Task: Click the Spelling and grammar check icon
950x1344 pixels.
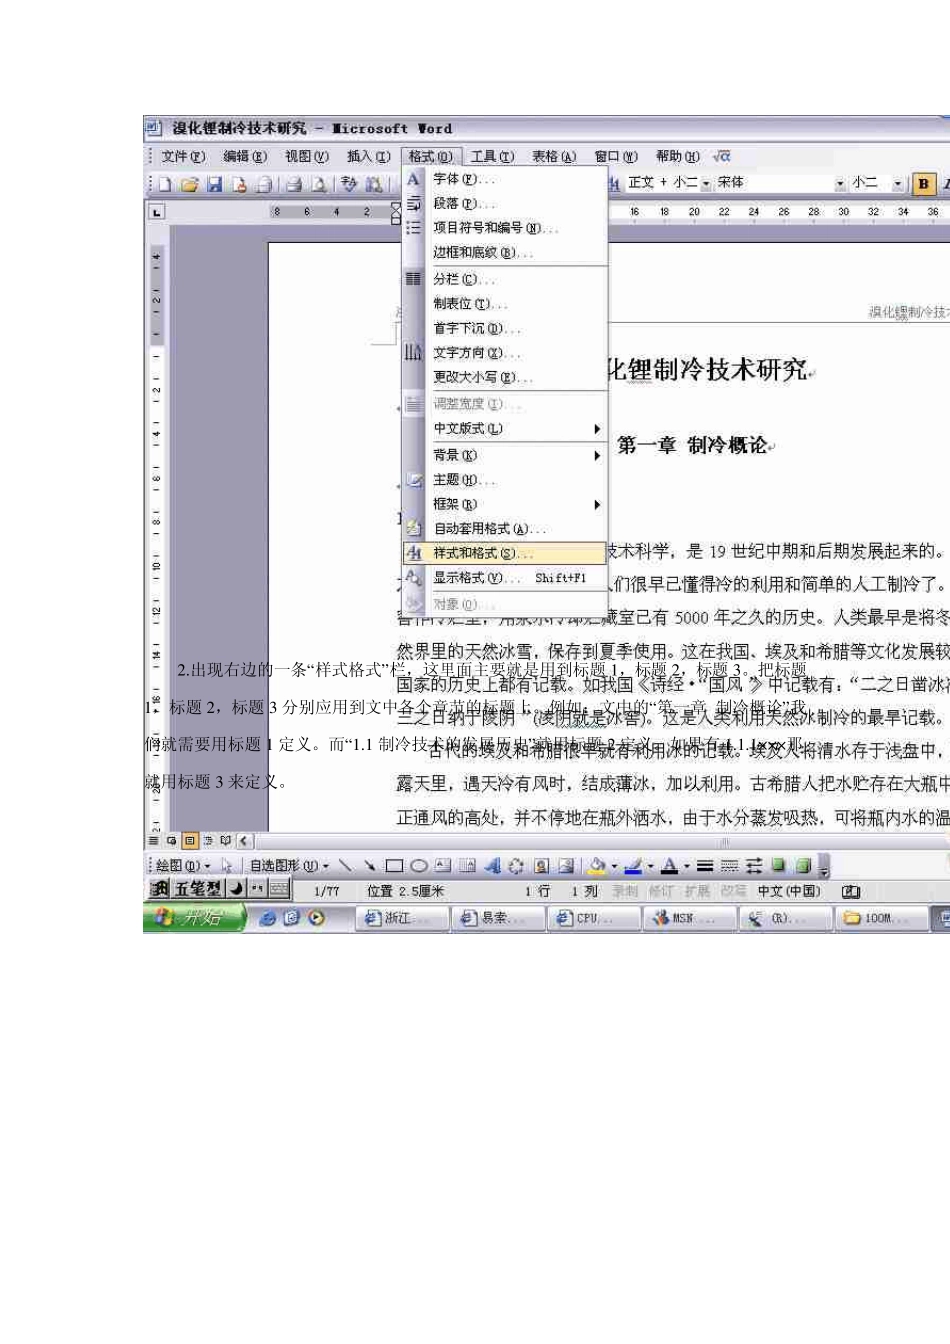Action: pyautogui.click(x=349, y=184)
